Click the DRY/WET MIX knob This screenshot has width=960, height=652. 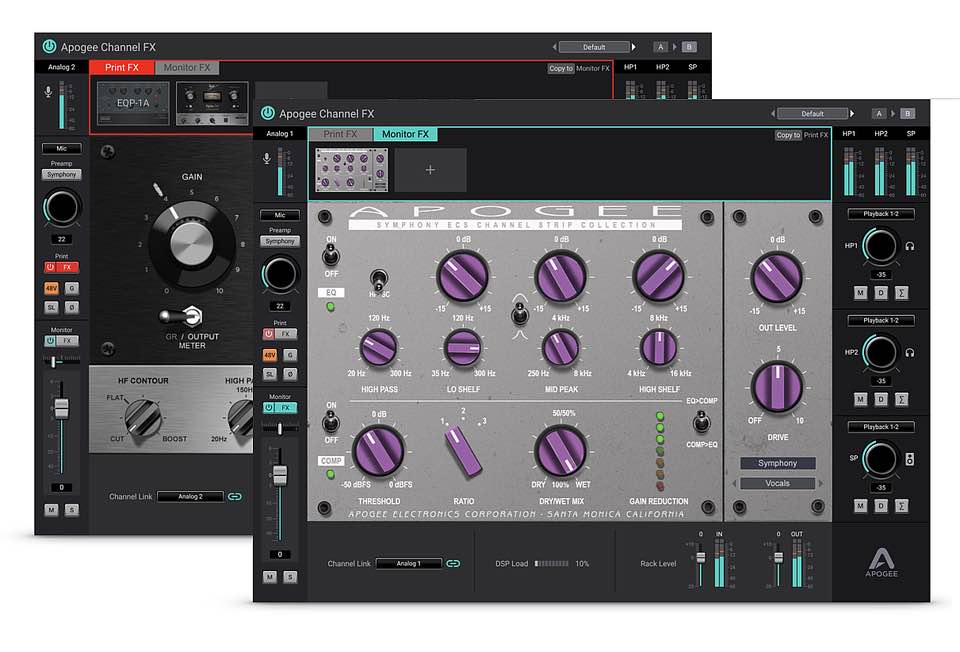point(560,452)
